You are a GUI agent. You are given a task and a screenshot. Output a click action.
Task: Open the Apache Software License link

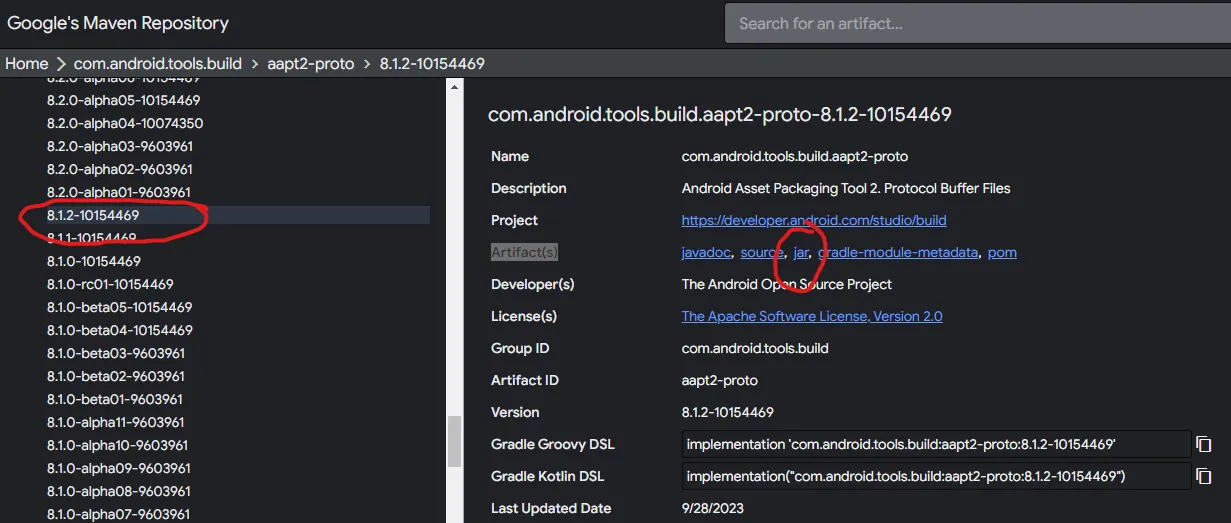pos(812,316)
